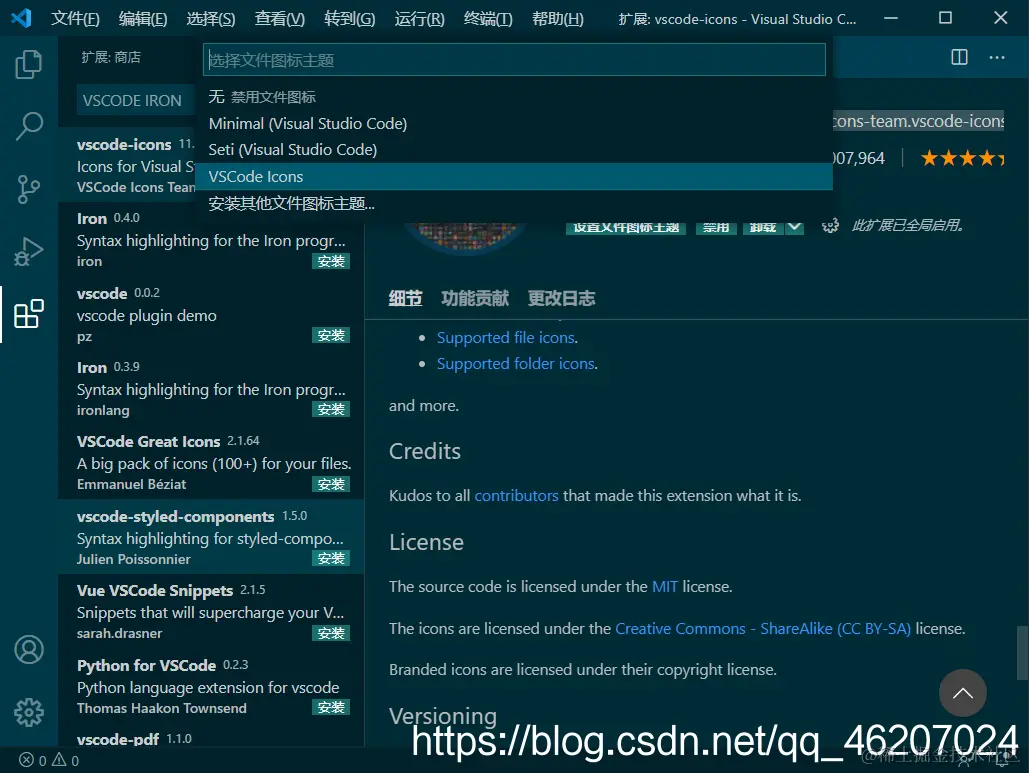Click the star rating of vscode-icons

click(962, 158)
